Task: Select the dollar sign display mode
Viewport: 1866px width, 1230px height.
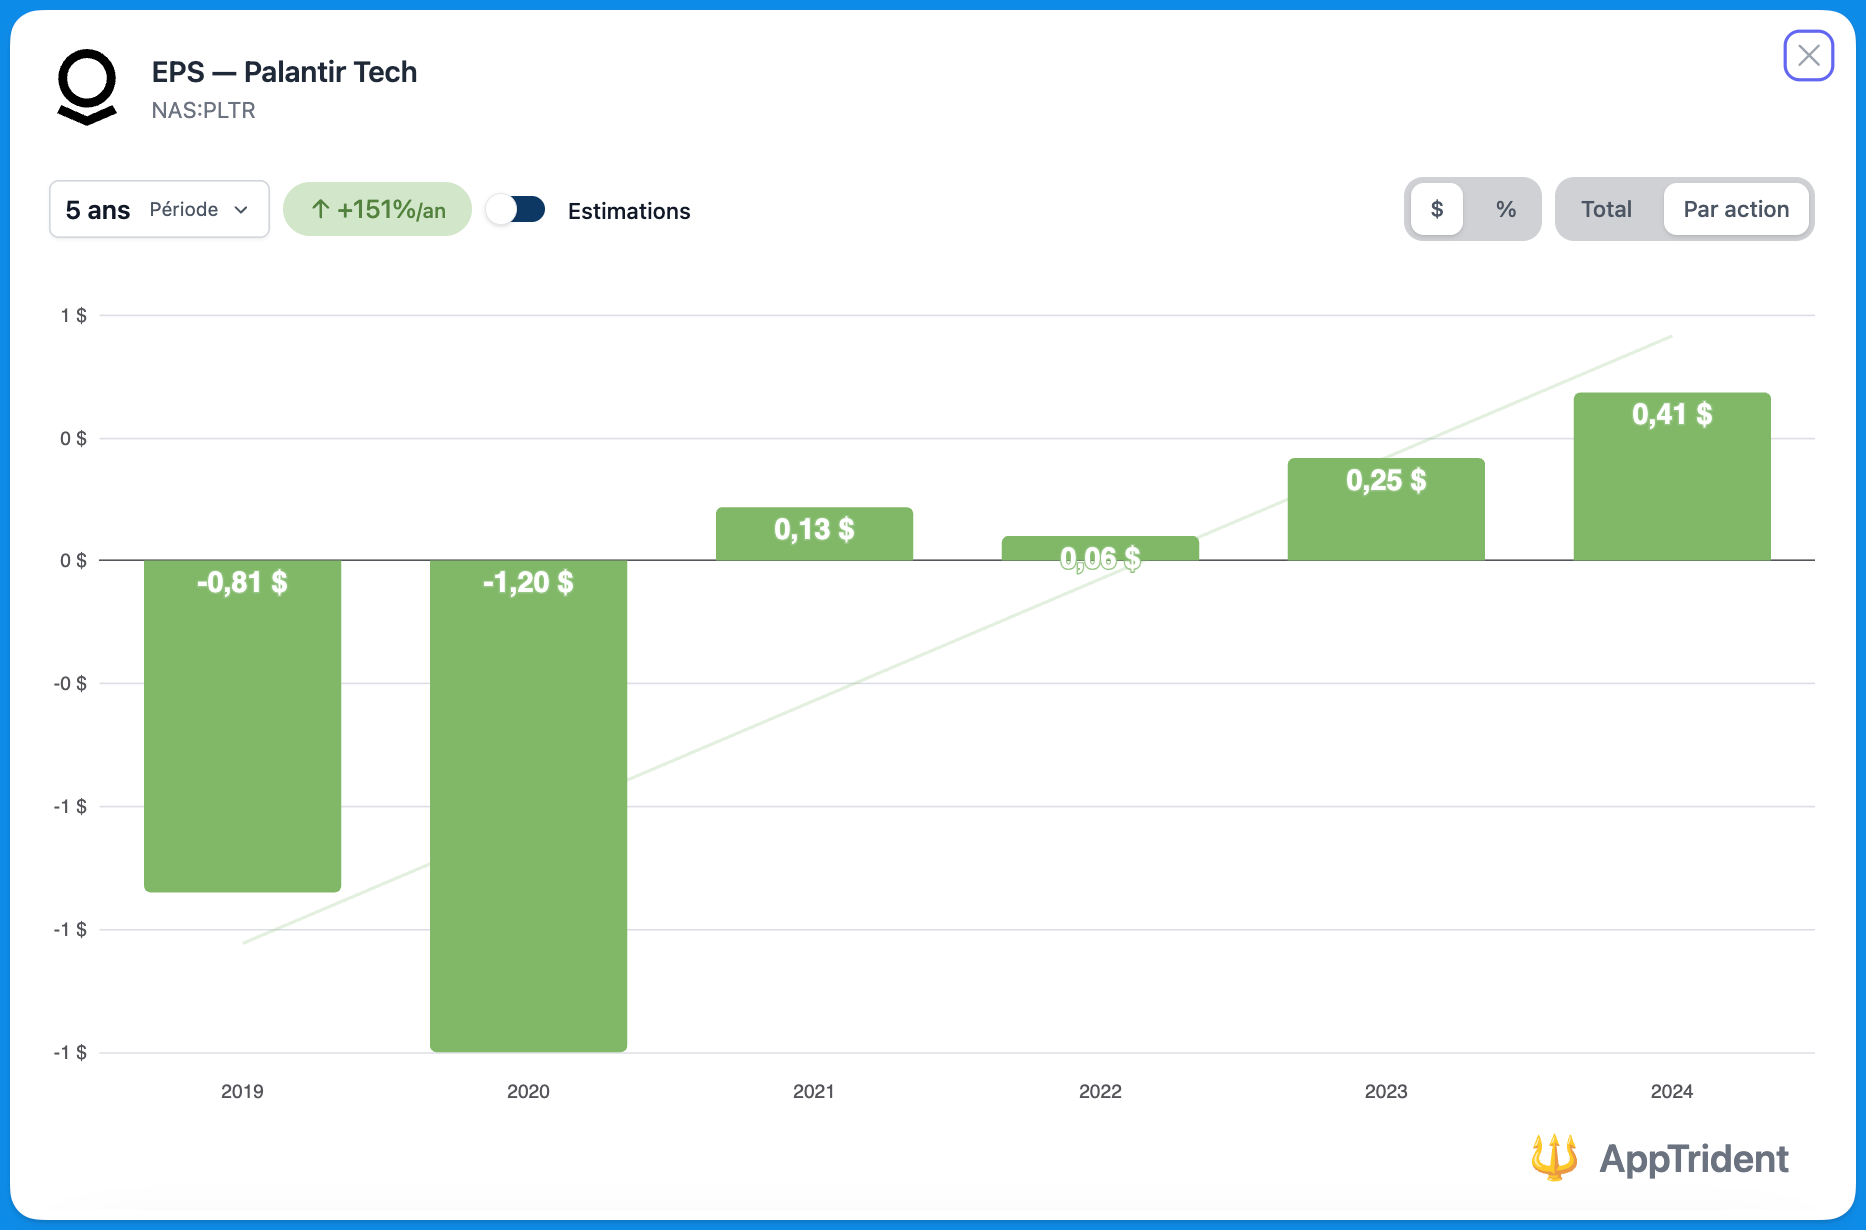Action: tap(1437, 209)
